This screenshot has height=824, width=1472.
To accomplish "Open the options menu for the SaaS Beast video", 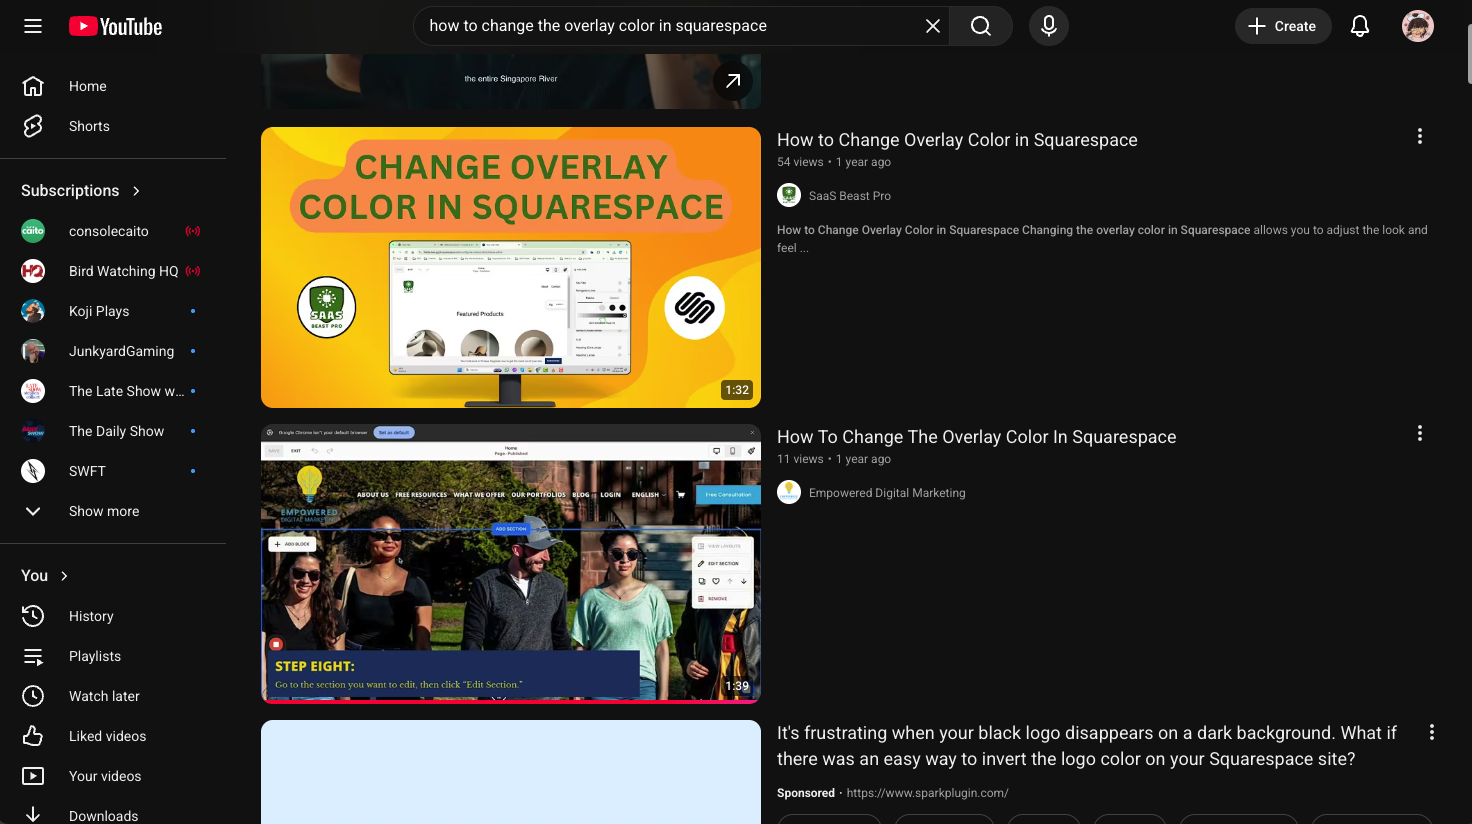I will click(1420, 136).
